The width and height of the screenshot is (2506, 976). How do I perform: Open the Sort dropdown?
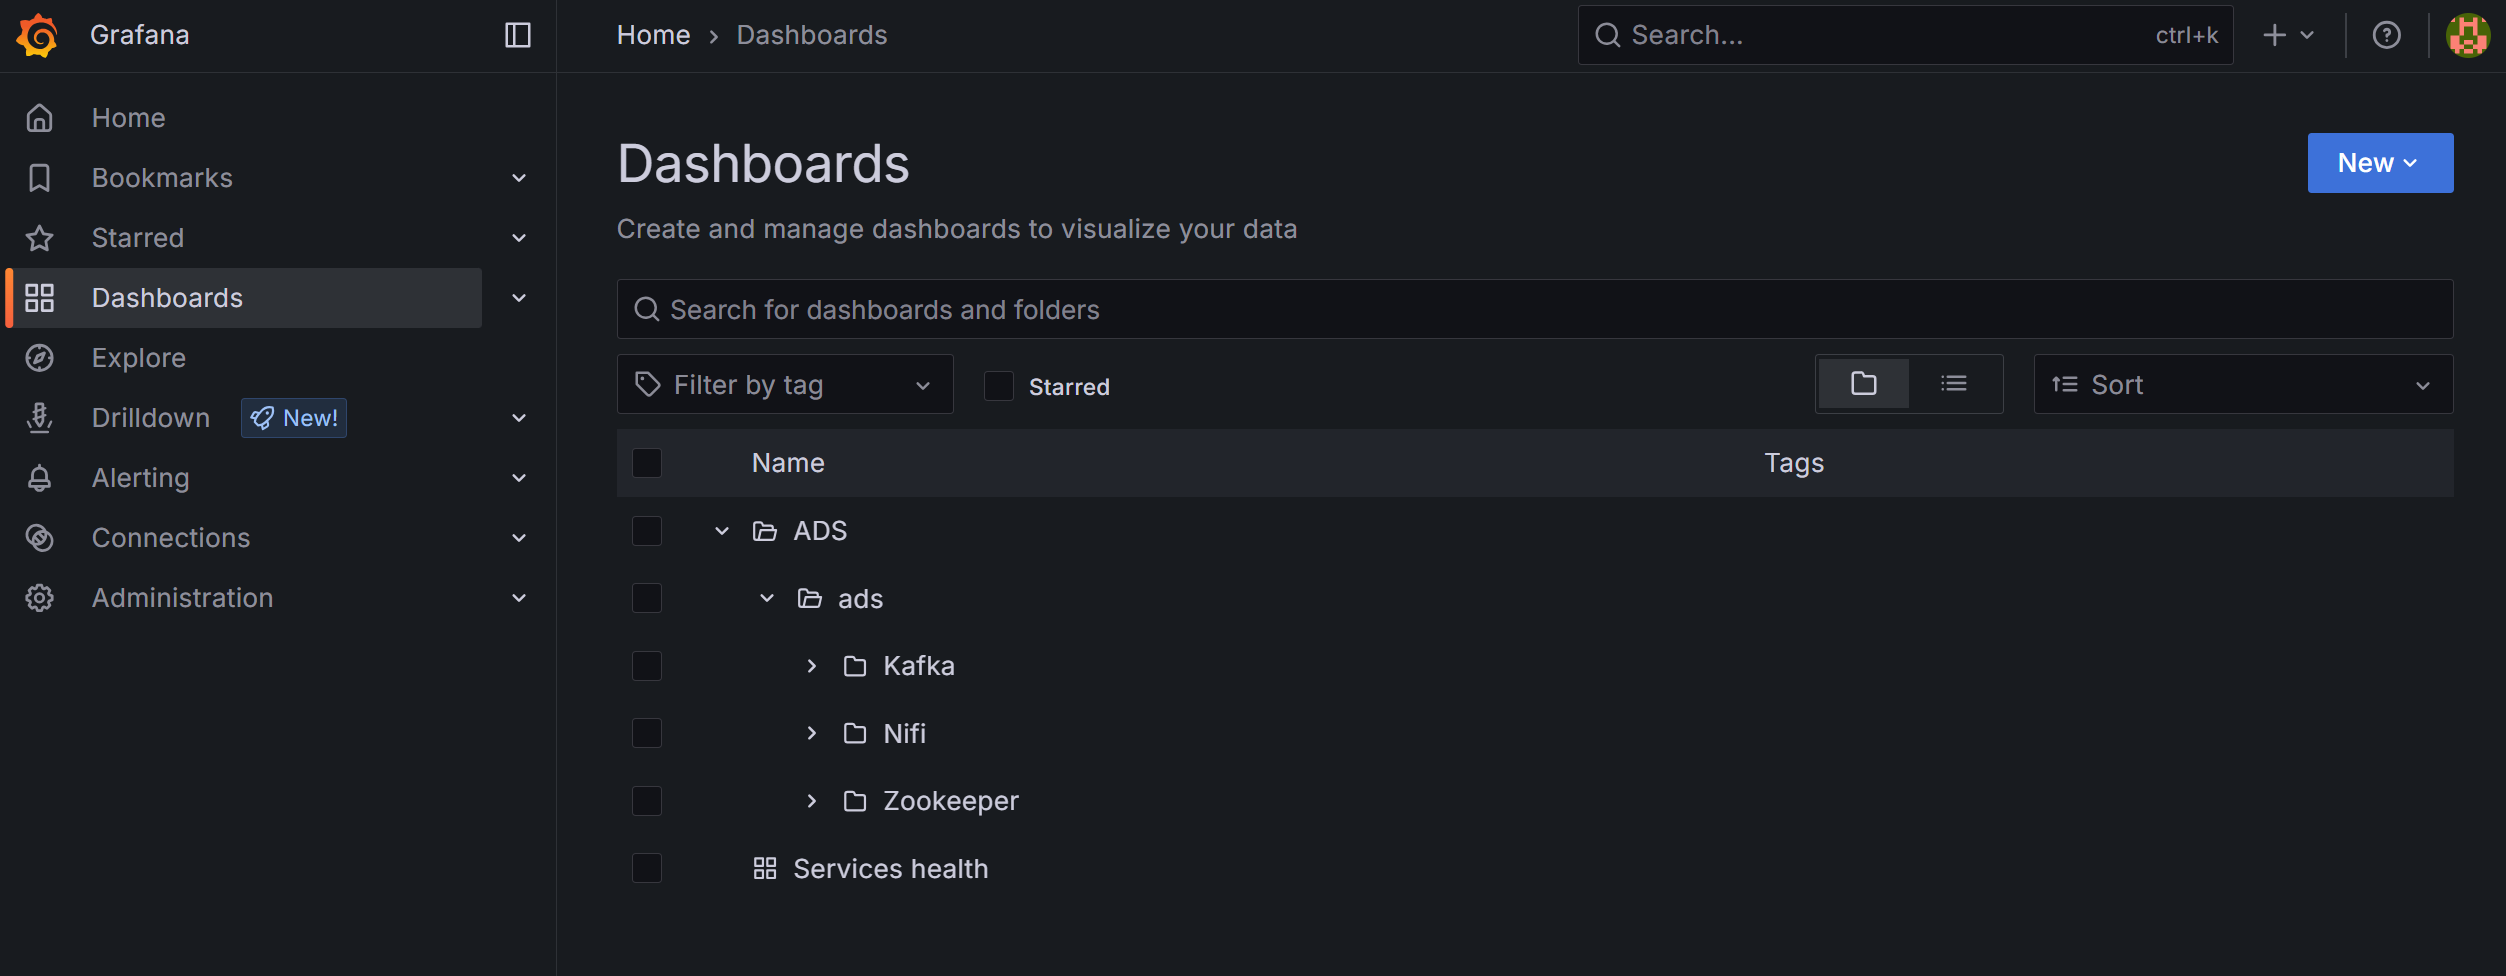2243,385
